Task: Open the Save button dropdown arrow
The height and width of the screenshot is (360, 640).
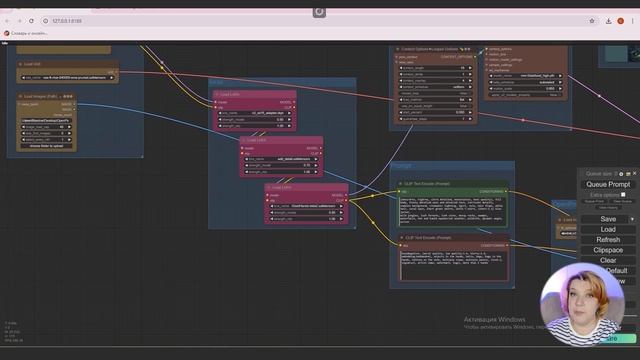Action: [632, 220]
